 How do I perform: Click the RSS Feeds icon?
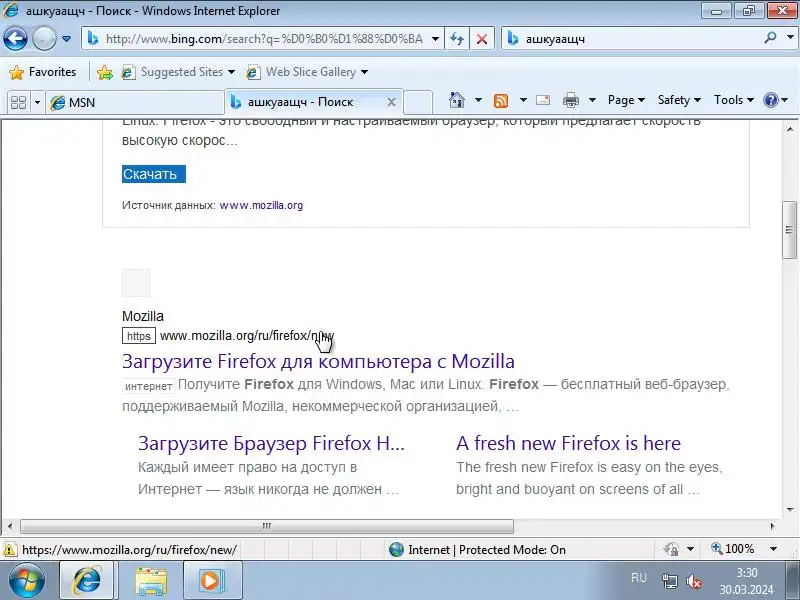pos(501,101)
